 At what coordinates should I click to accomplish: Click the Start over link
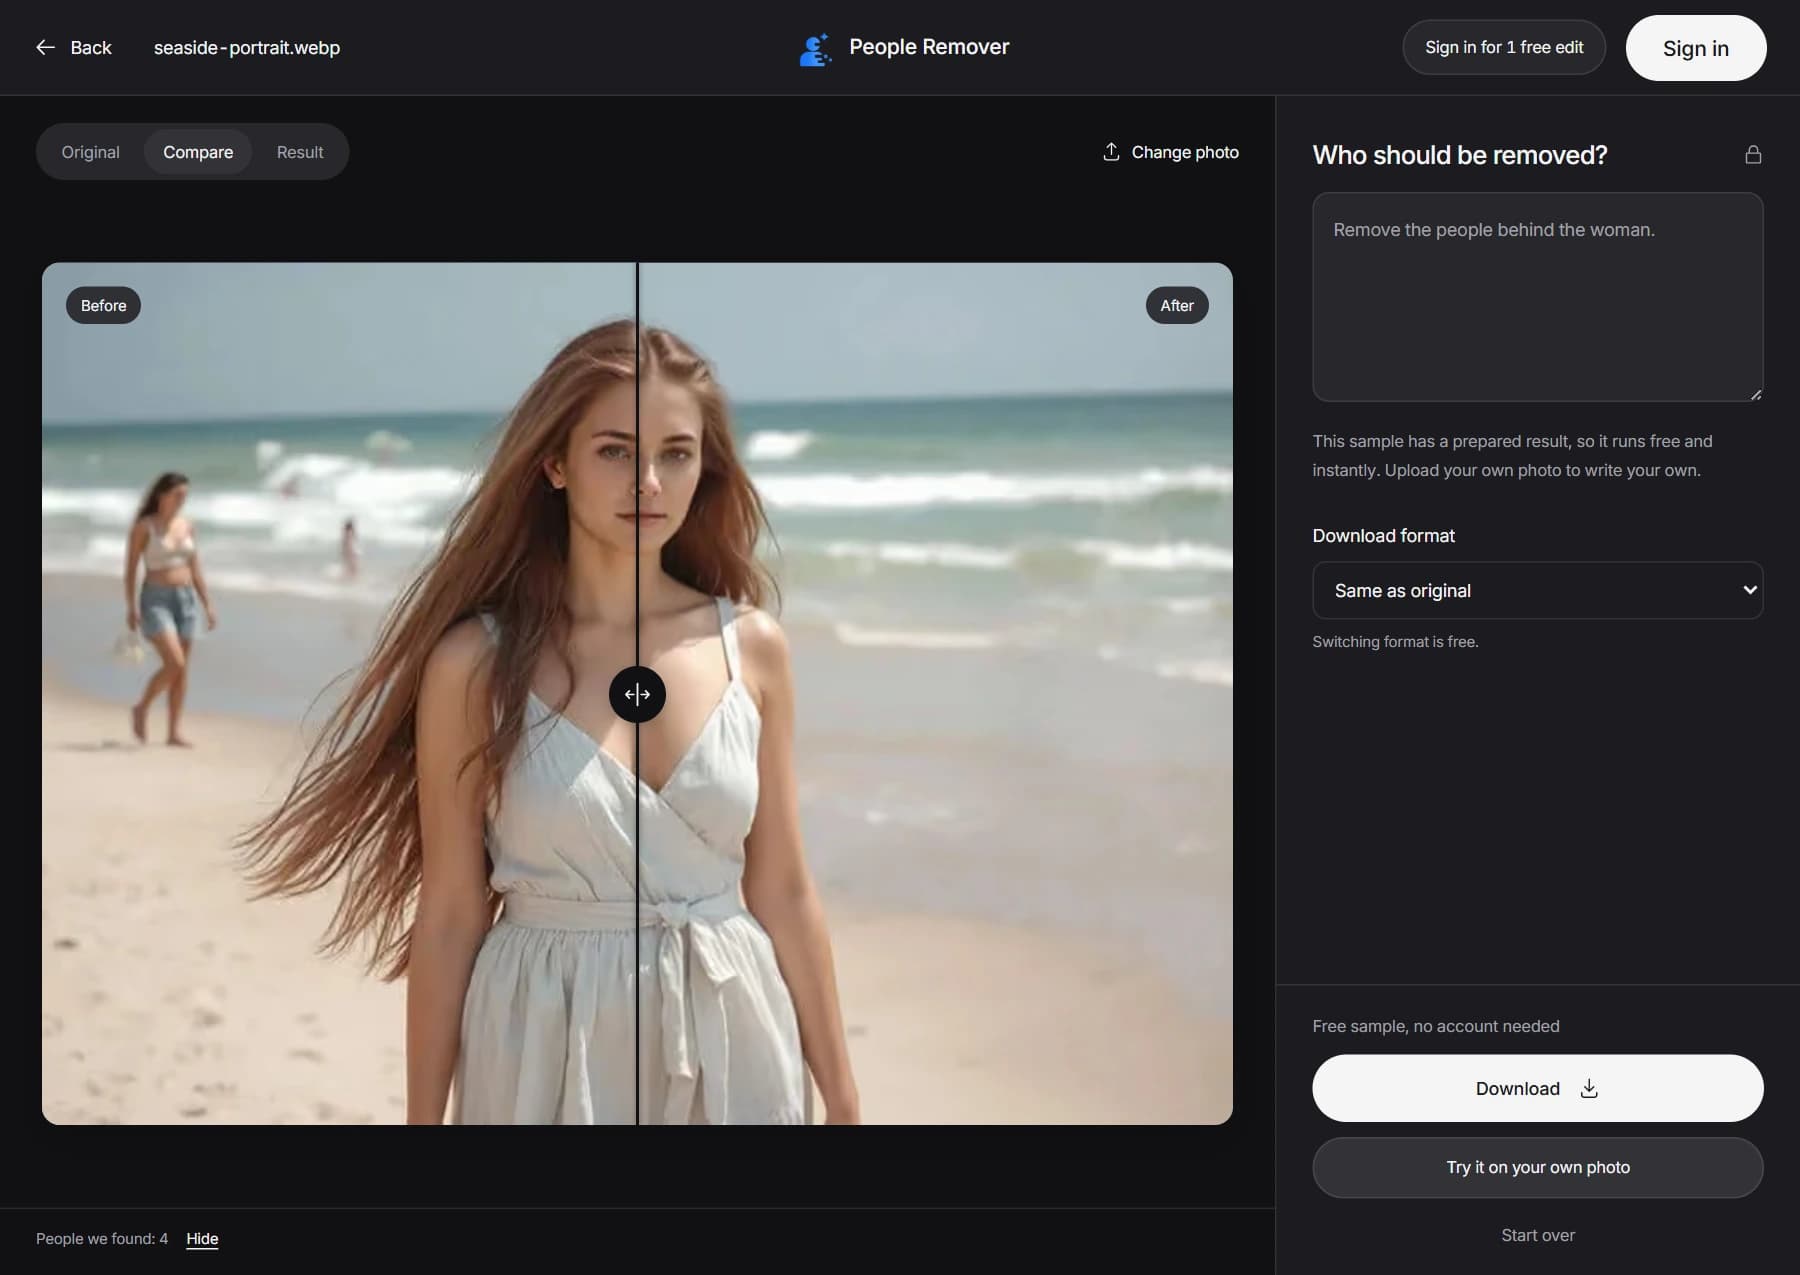(x=1537, y=1235)
